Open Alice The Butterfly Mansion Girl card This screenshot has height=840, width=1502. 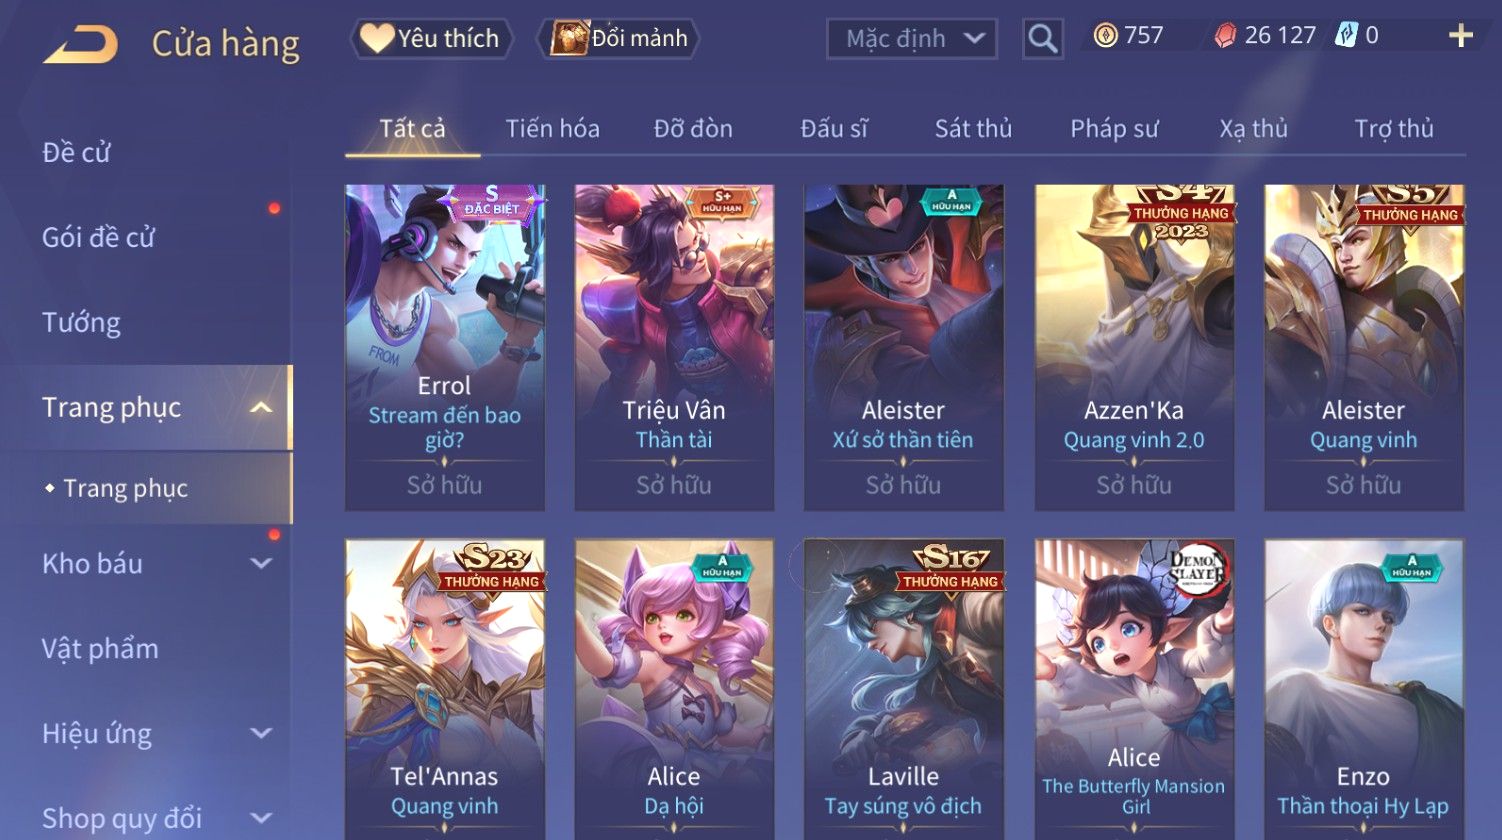[1134, 689]
